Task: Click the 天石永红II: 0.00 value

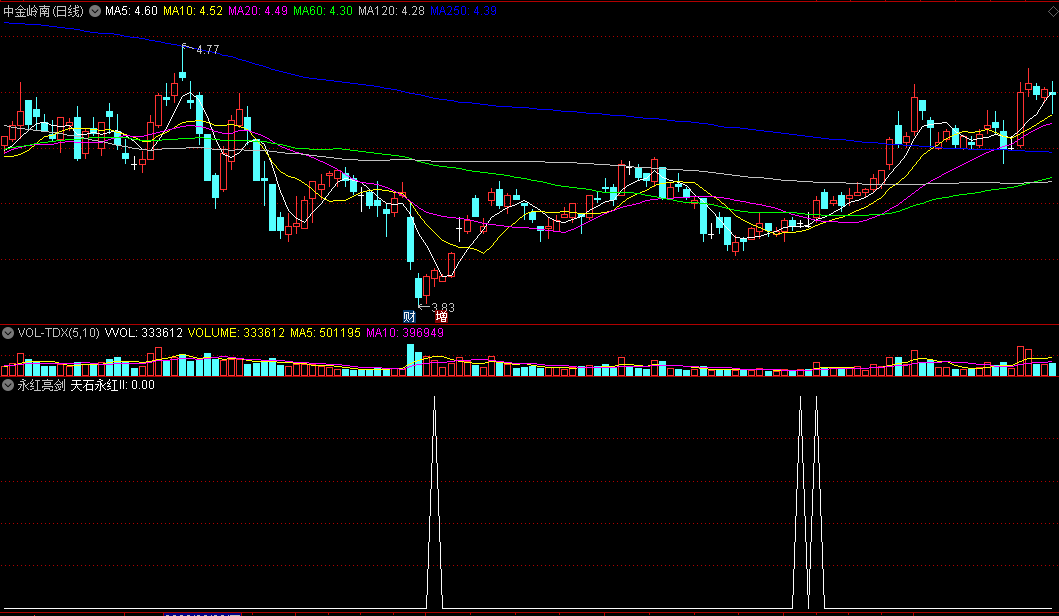Action: tap(112, 385)
